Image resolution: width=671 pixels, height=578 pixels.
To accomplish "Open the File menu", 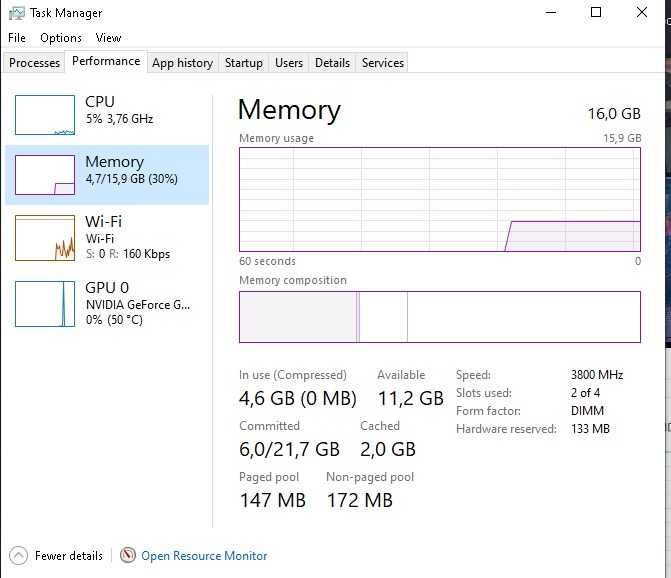I will (x=17, y=38).
